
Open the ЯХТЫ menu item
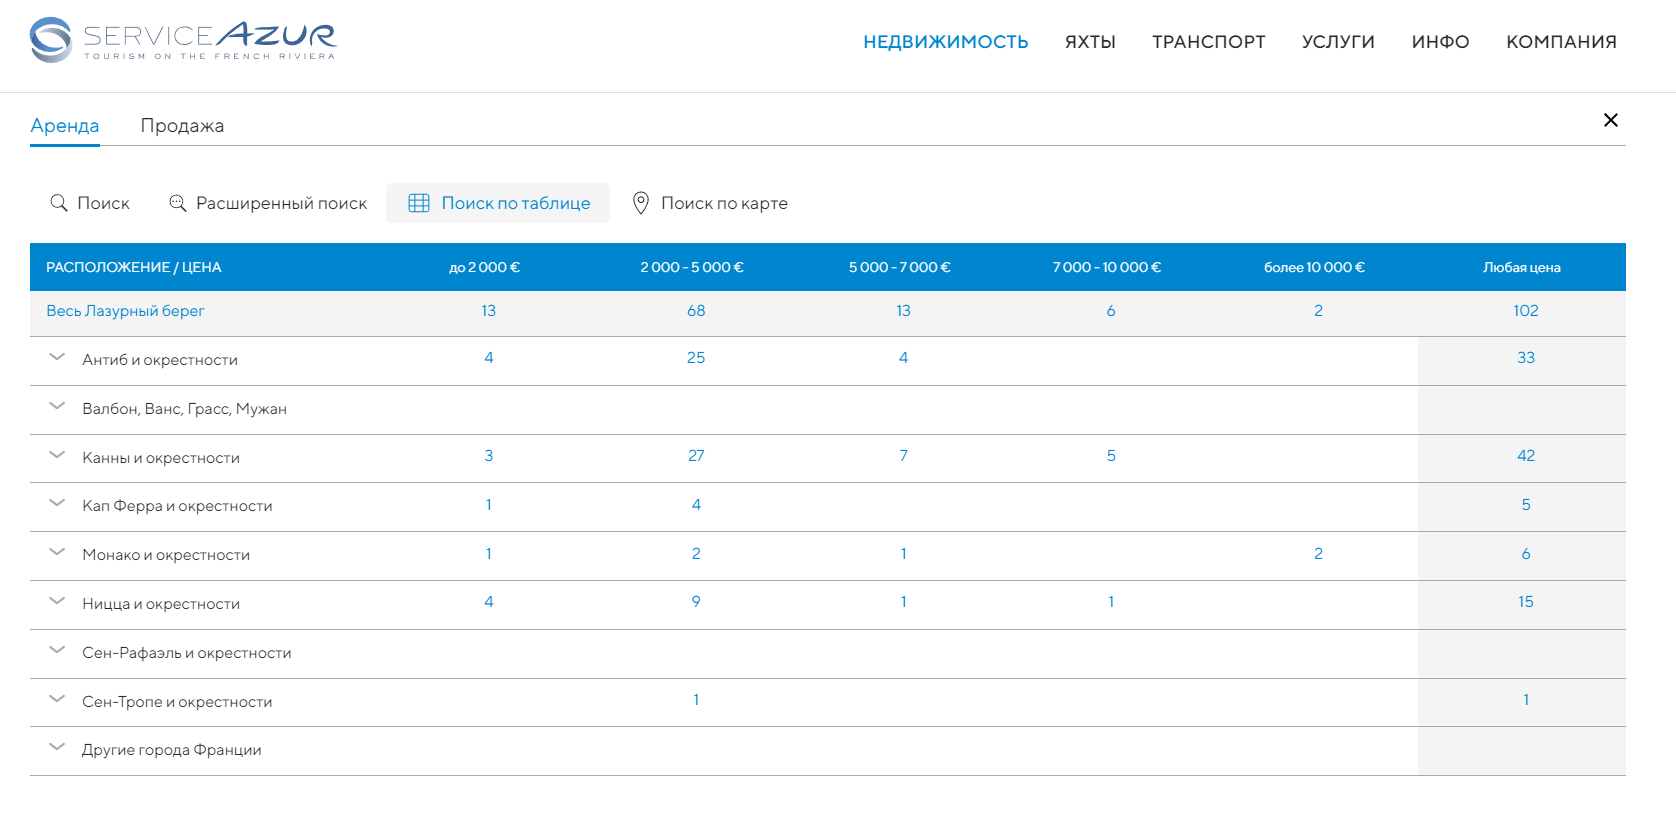(1090, 42)
